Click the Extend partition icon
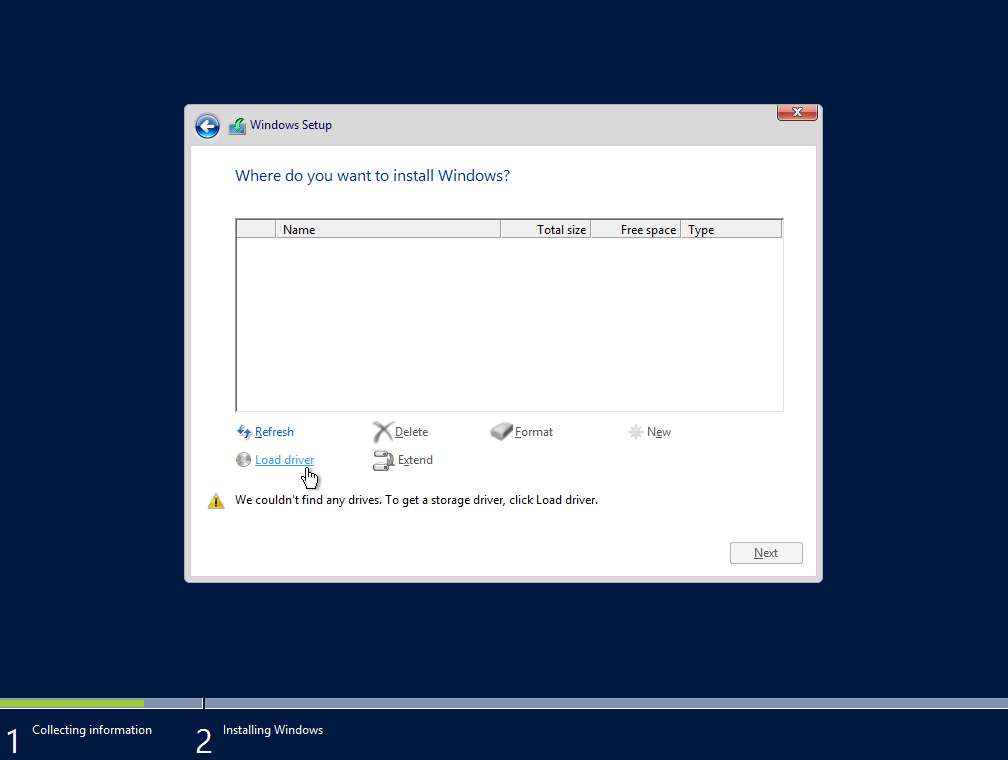The image size is (1008, 760). pyautogui.click(x=383, y=460)
